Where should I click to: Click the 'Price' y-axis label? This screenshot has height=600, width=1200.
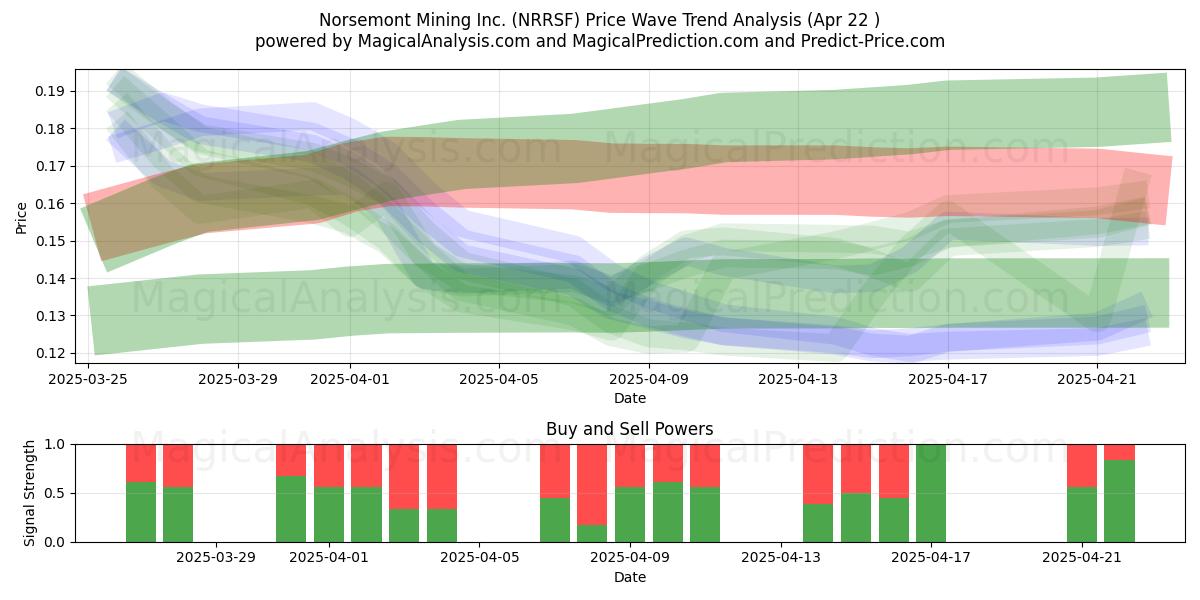tap(22, 216)
